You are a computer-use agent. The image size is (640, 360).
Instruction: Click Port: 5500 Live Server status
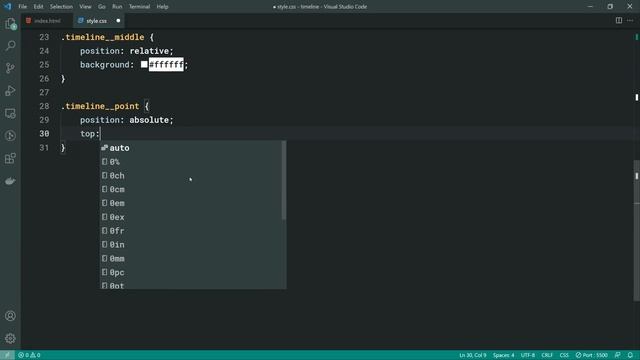click(591, 355)
